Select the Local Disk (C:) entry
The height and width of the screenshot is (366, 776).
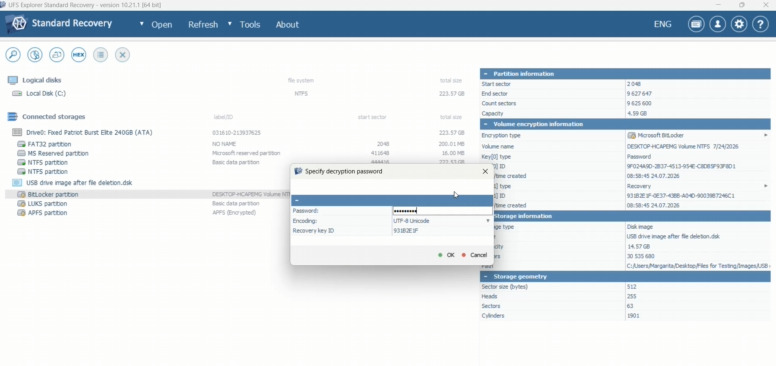tap(46, 93)
